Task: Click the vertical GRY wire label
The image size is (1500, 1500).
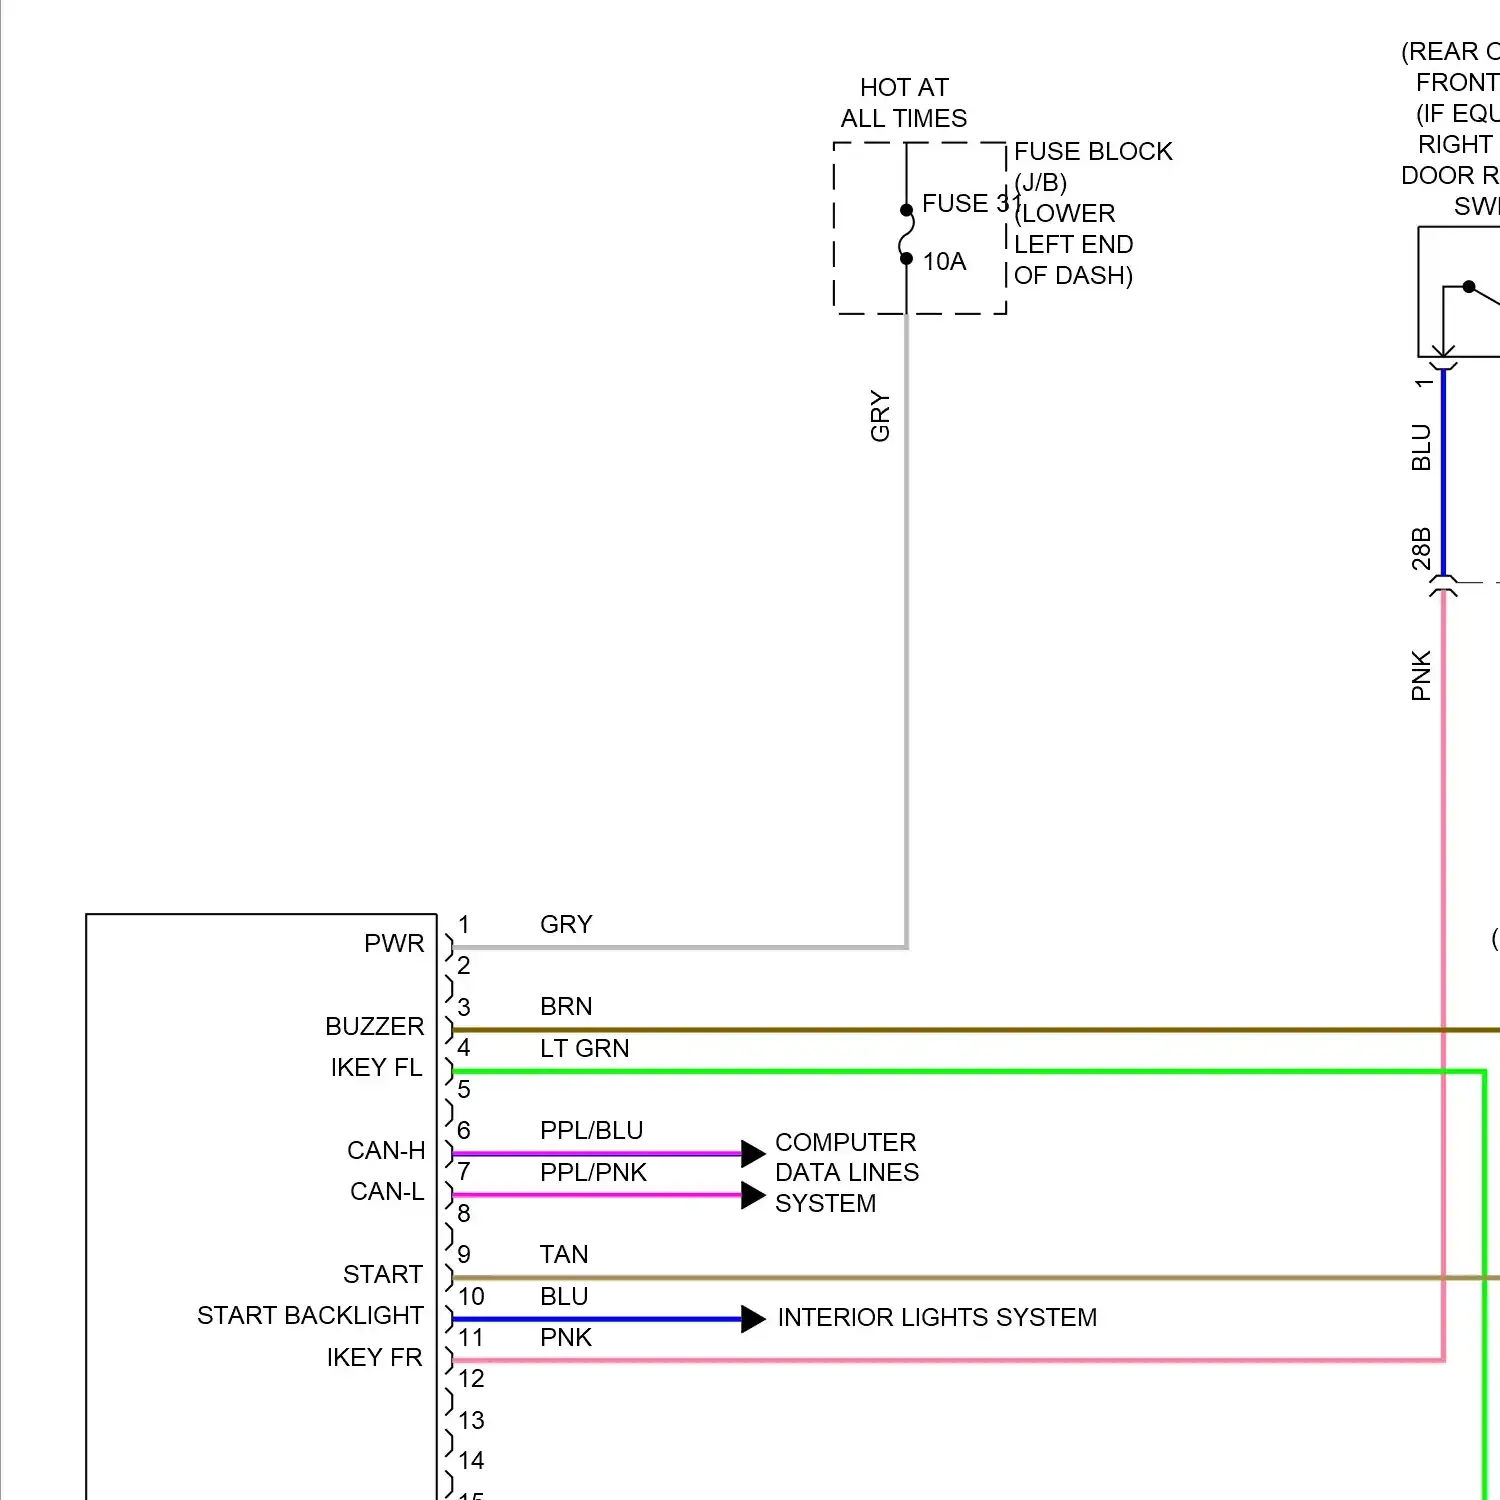Action: [x=880, y=416]
